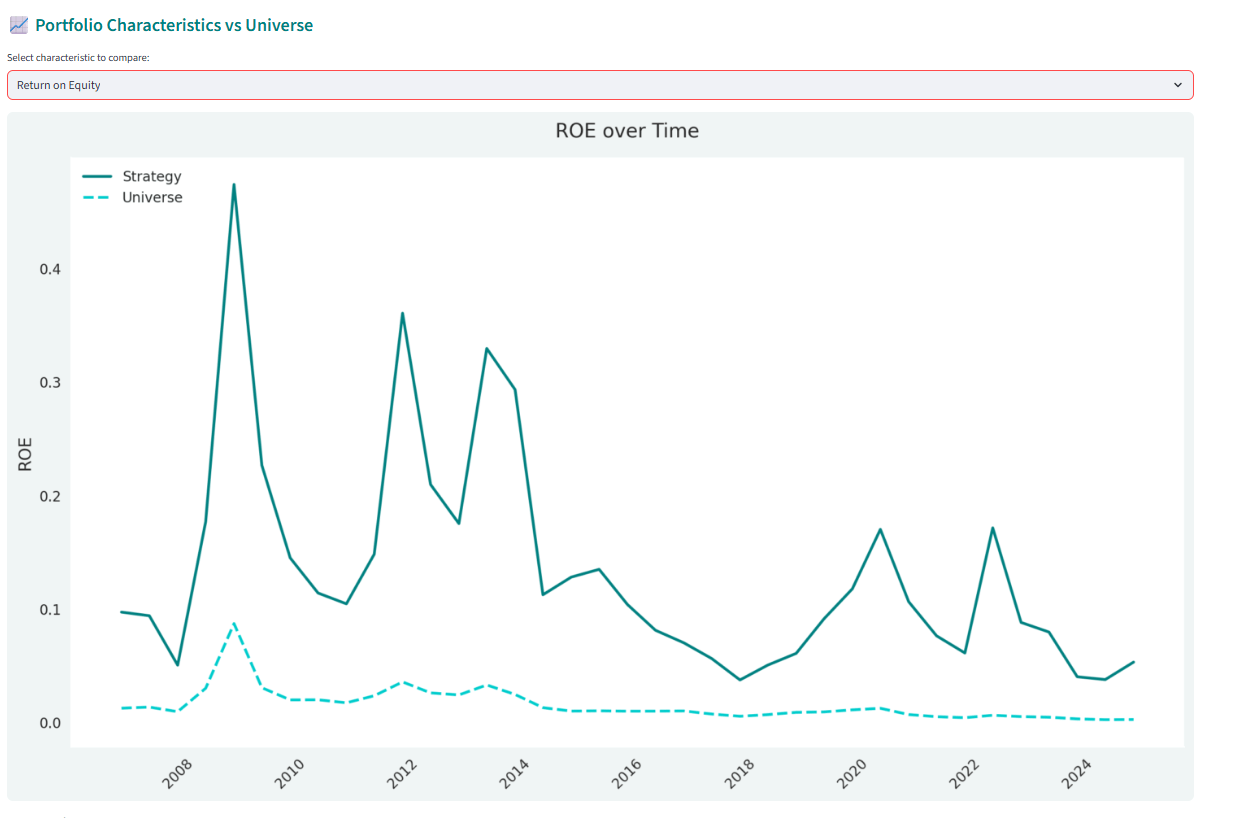This screenshot has width=1233, height=818.
Task: Click the 'Select characteristic to compare' label
Action: point(78,58)
